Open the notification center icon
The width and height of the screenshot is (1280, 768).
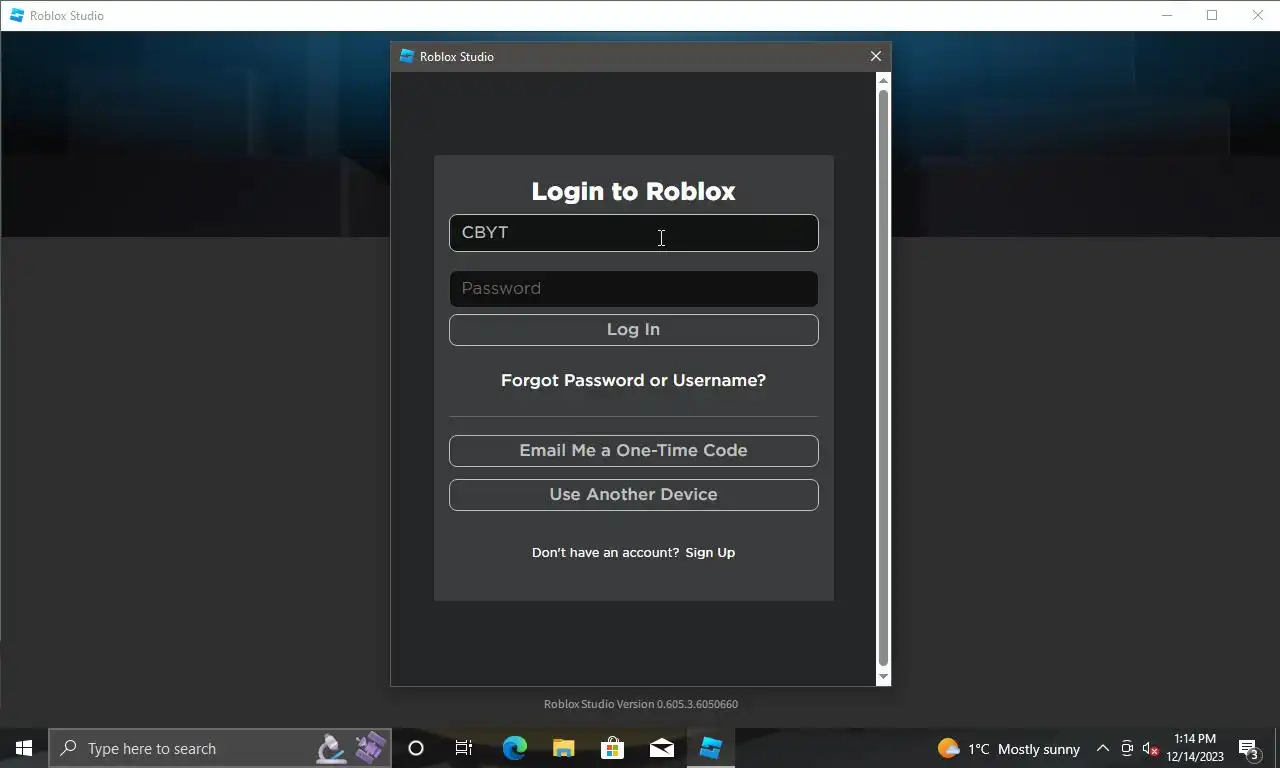point(1249,748)
